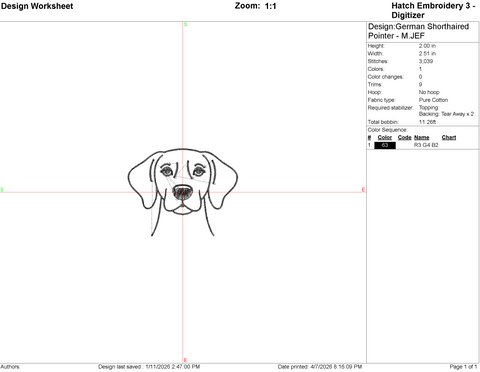Click the 'Color Sequence:' label
480x372 pixels.
click(x=387, y=130)
